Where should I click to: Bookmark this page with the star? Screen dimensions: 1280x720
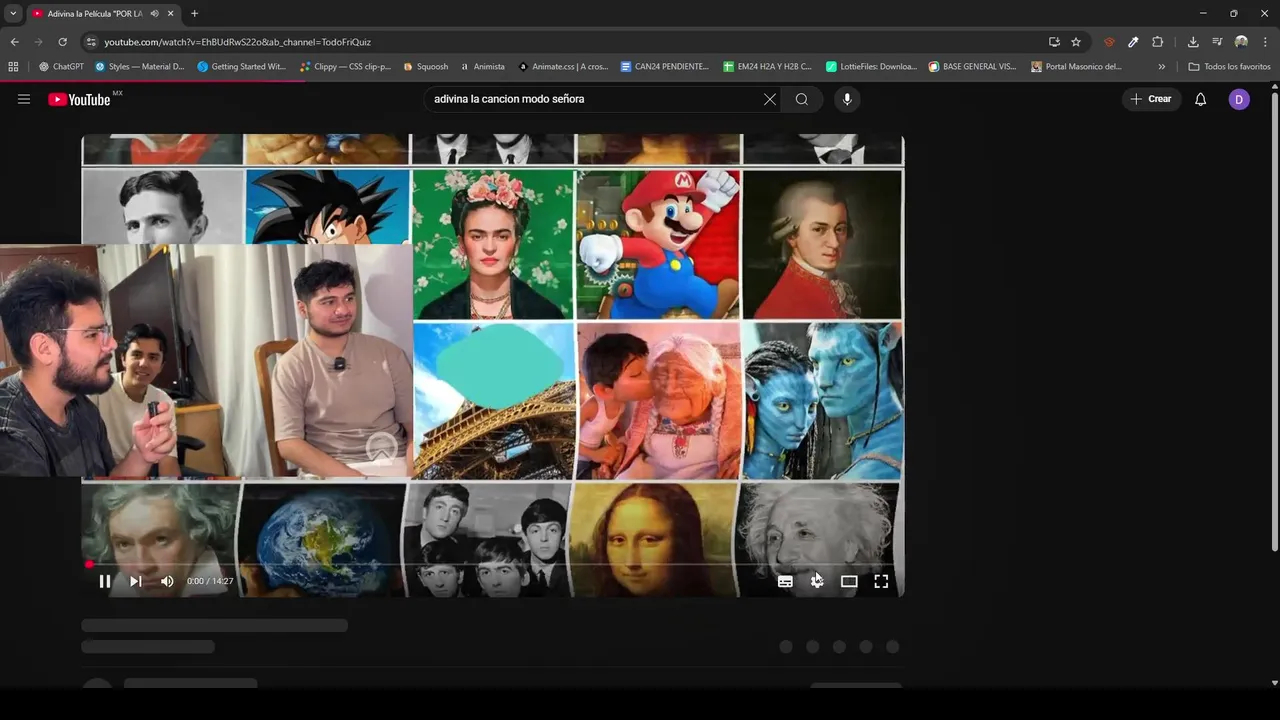[1076, 42]
